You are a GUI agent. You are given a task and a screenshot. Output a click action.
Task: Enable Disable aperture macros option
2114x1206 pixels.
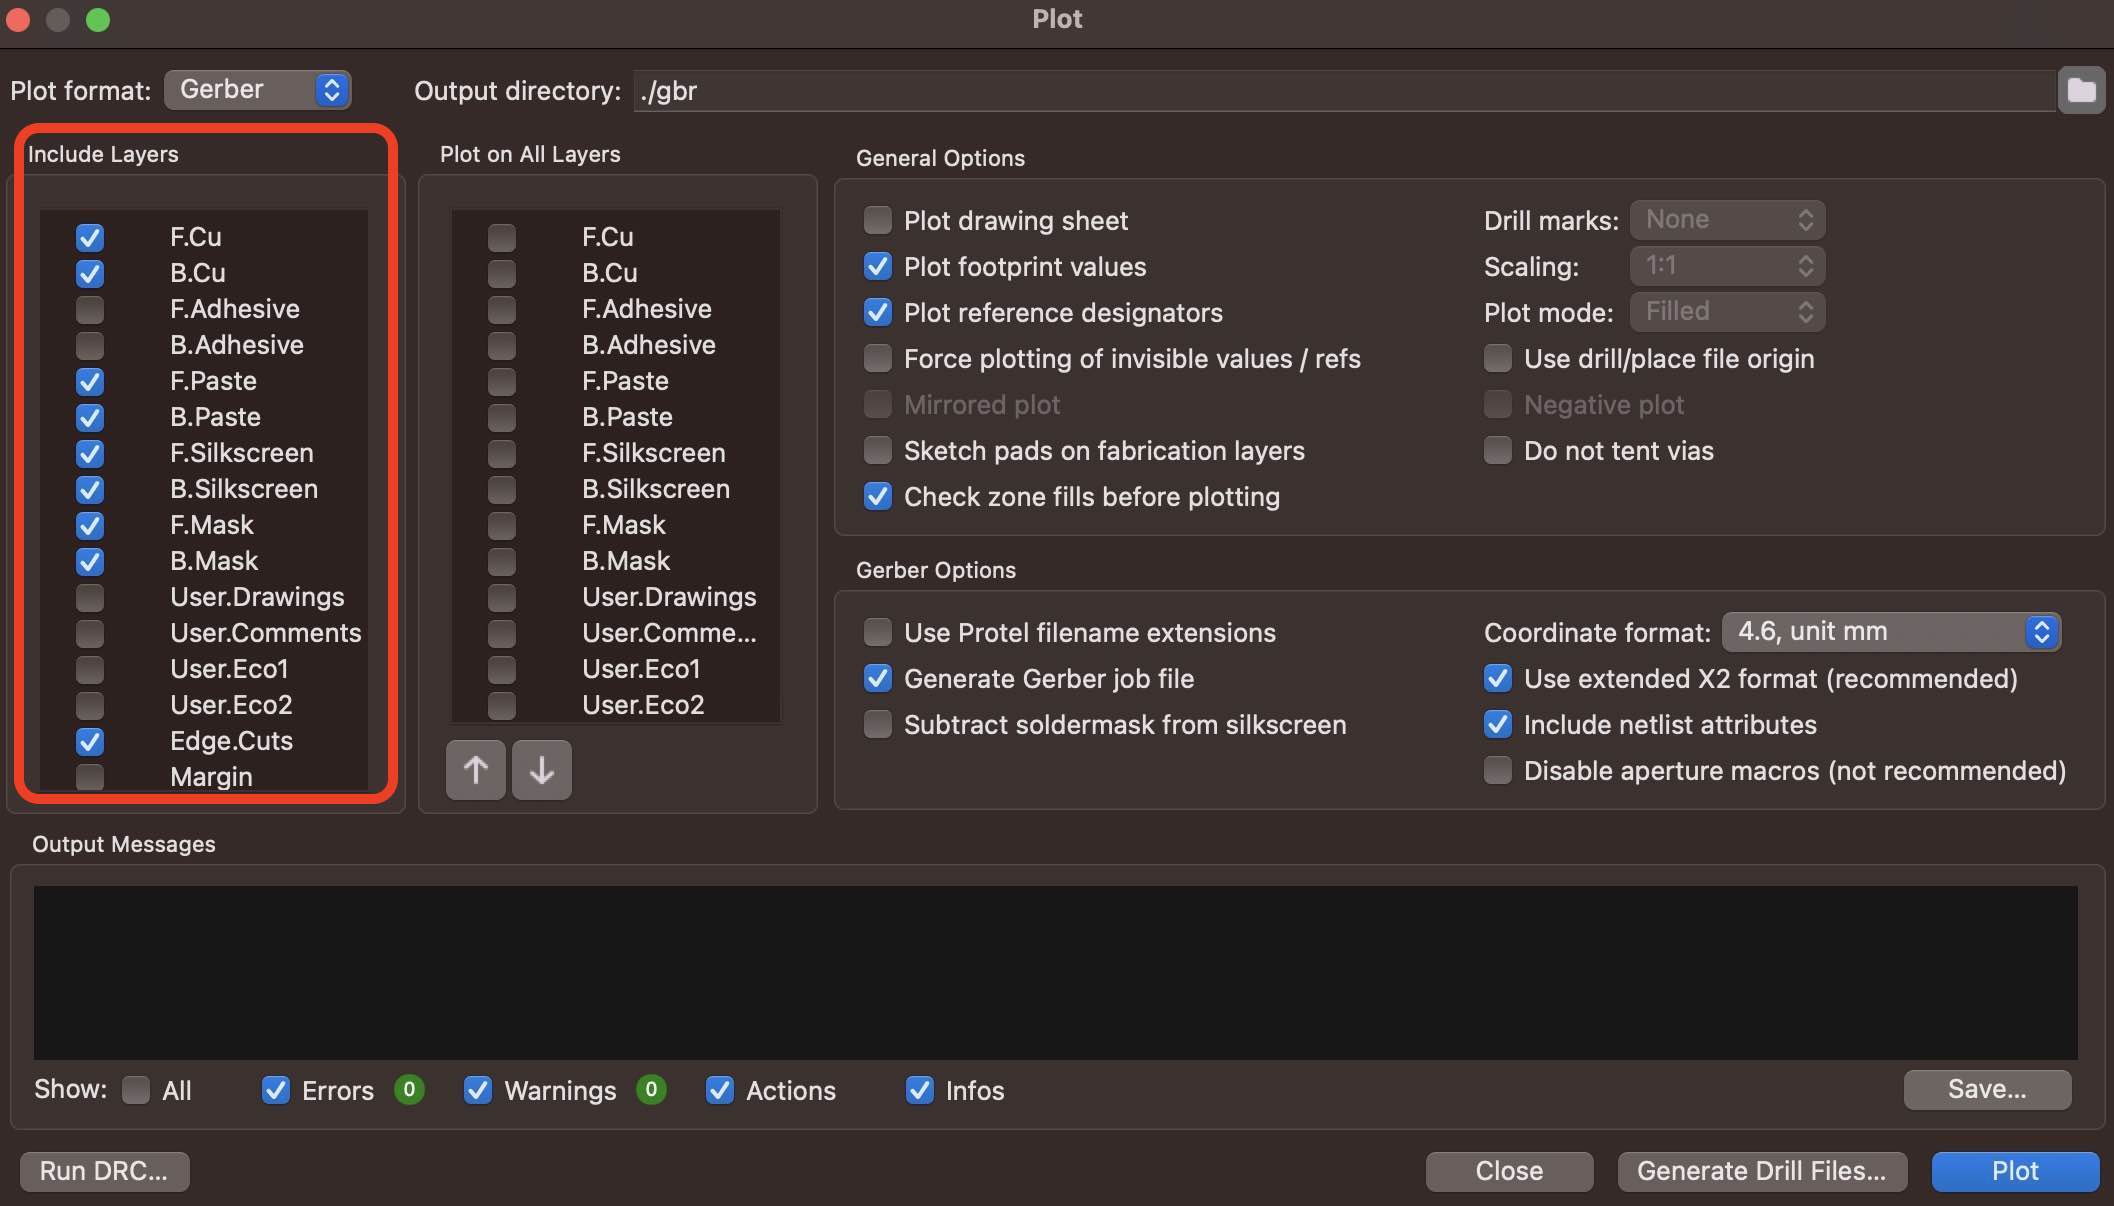click(1498, 770)
